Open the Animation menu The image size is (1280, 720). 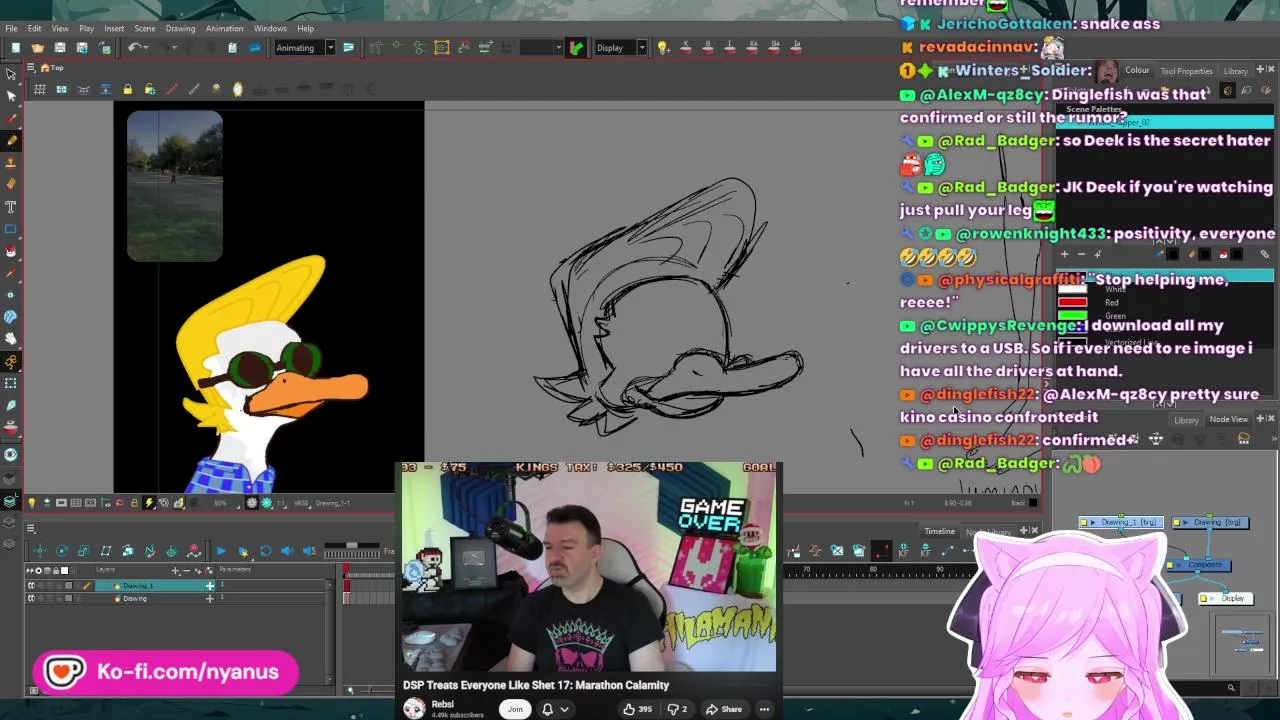[x=224, y=28]
